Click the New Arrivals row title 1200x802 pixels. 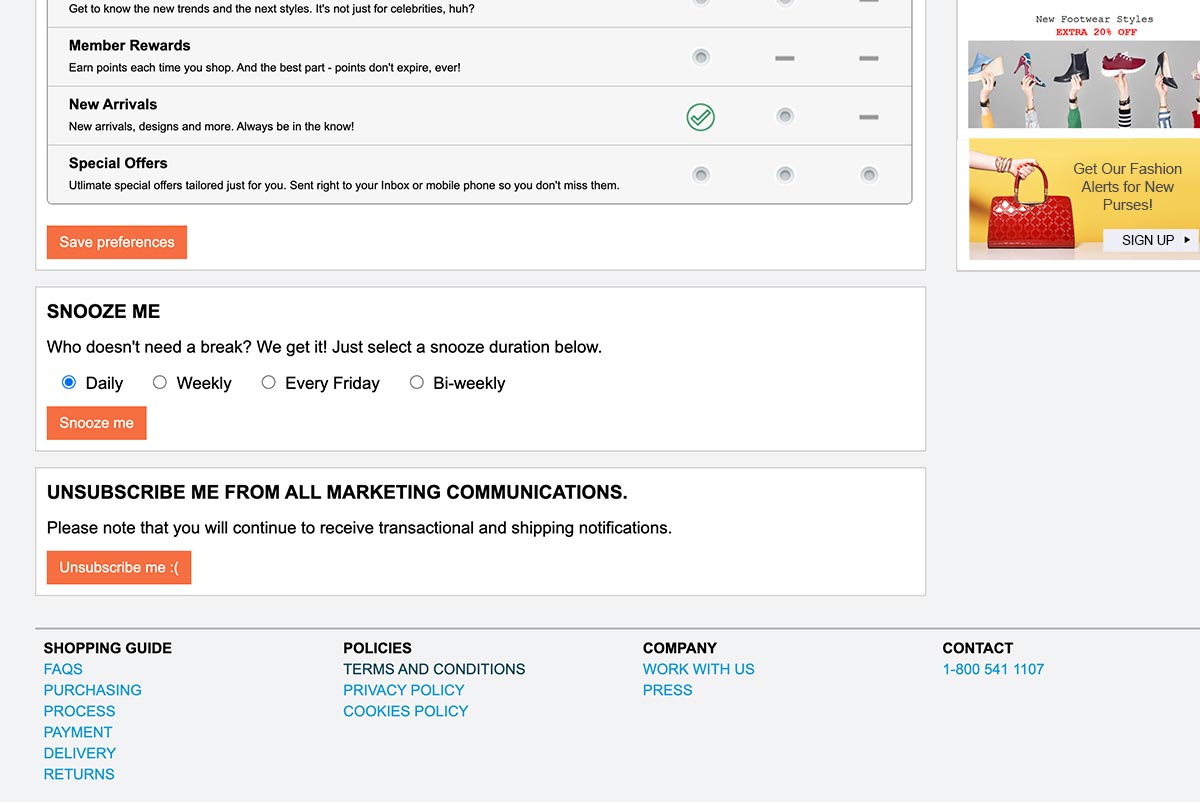[113, 104]
